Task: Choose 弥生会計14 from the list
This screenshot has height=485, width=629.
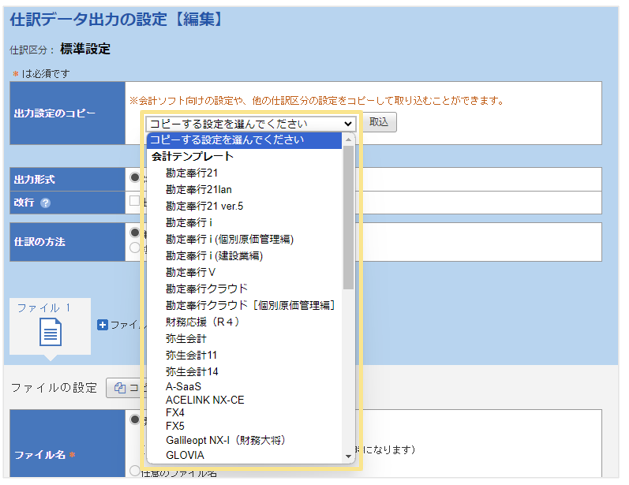Action: point(191,370)
